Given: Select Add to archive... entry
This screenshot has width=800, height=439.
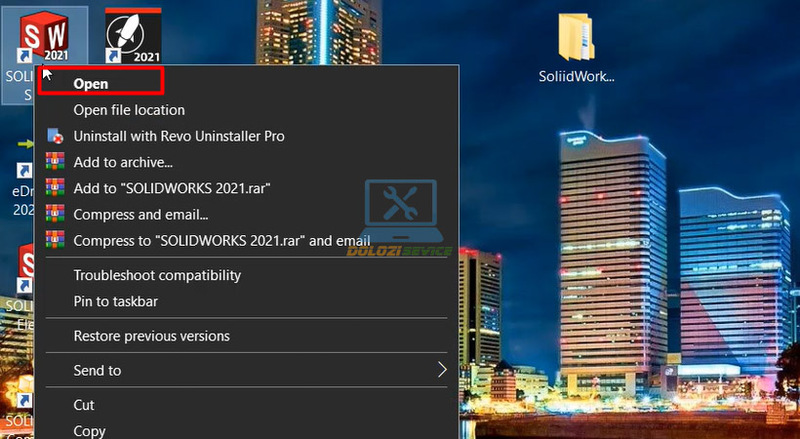Looking at the screenshot, I should click(123, 162).
